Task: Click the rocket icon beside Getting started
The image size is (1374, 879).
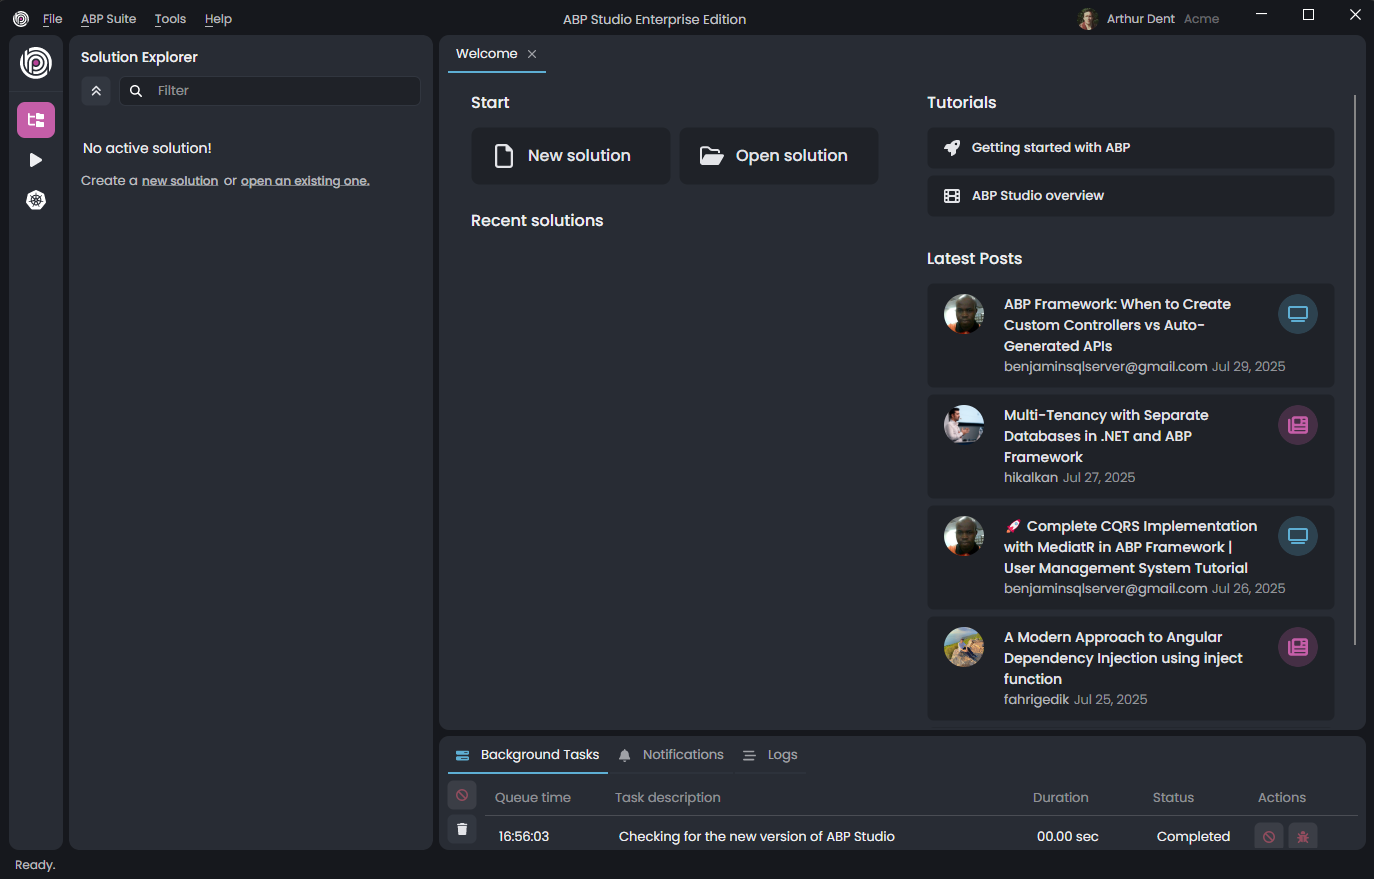Action: pos(952,148)
